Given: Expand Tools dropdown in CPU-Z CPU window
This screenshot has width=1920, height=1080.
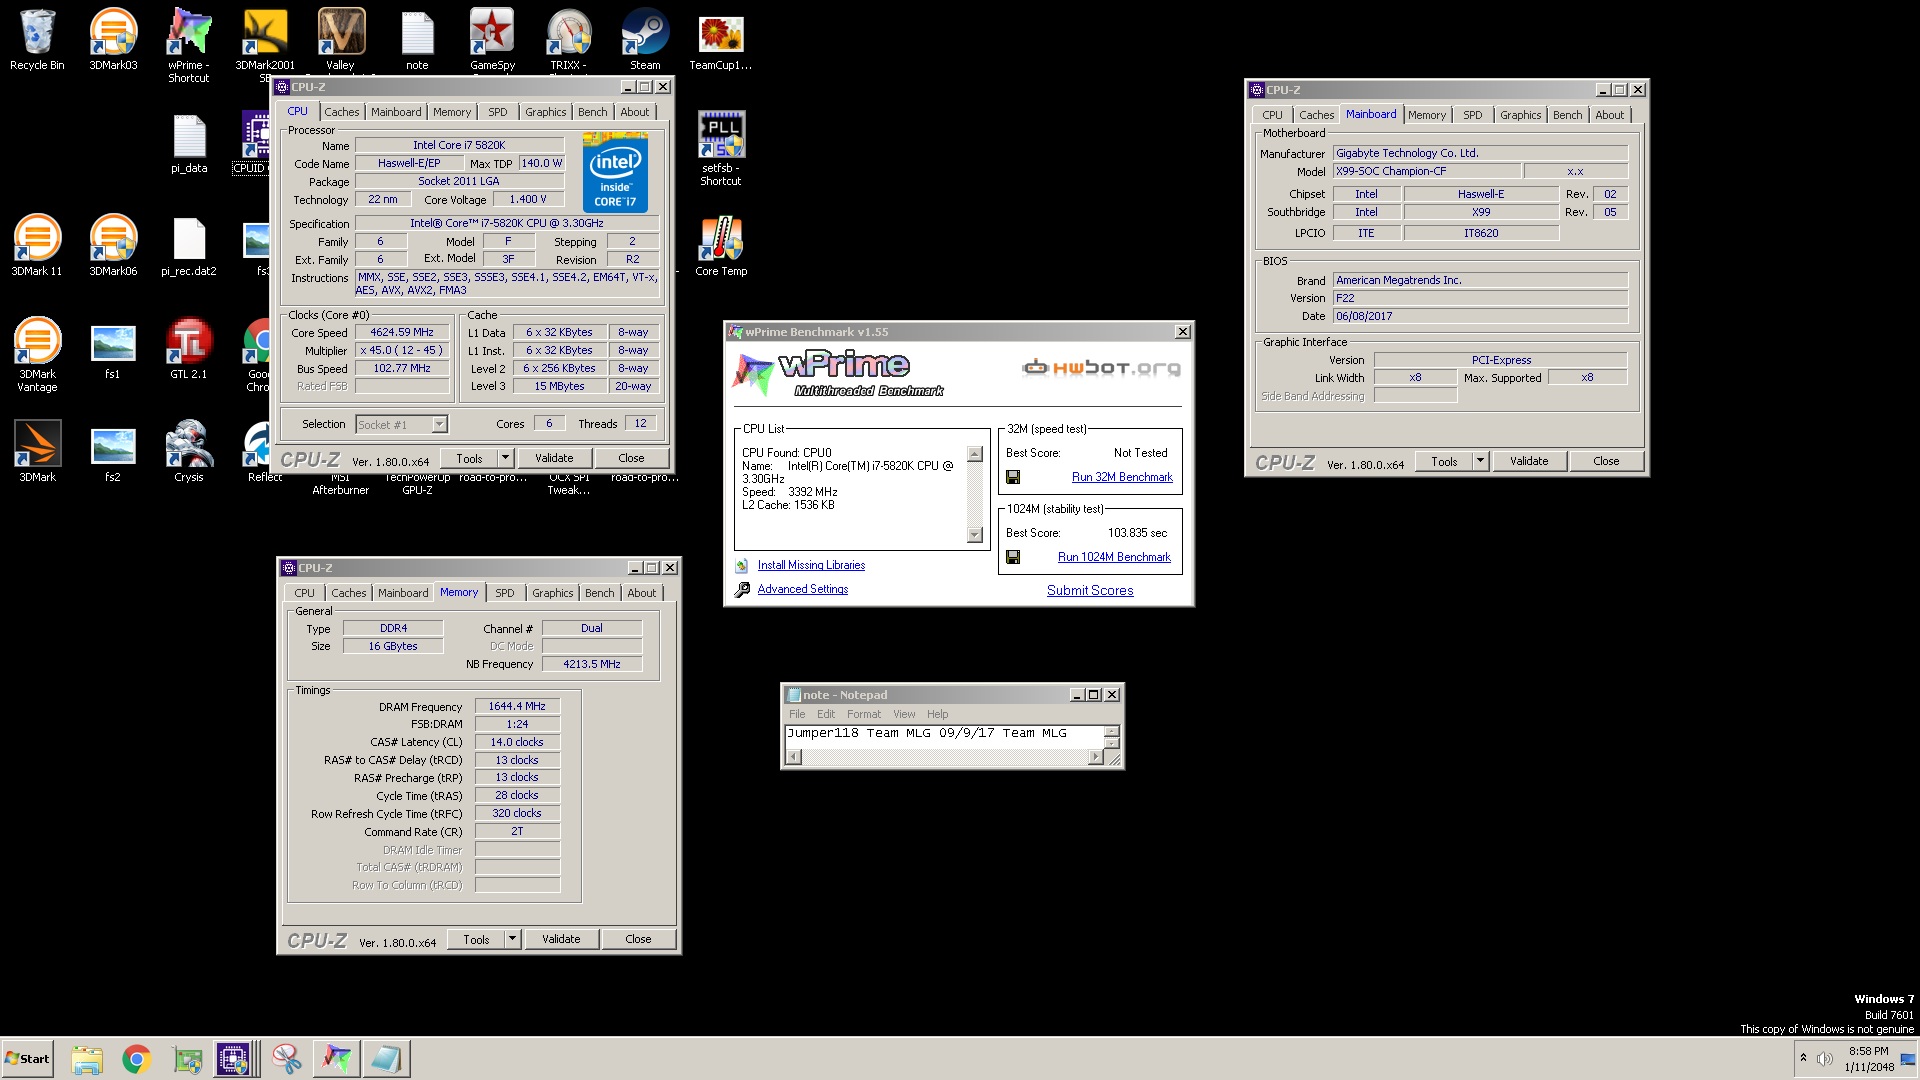Looking at the screenshot, I should [505, 459].
